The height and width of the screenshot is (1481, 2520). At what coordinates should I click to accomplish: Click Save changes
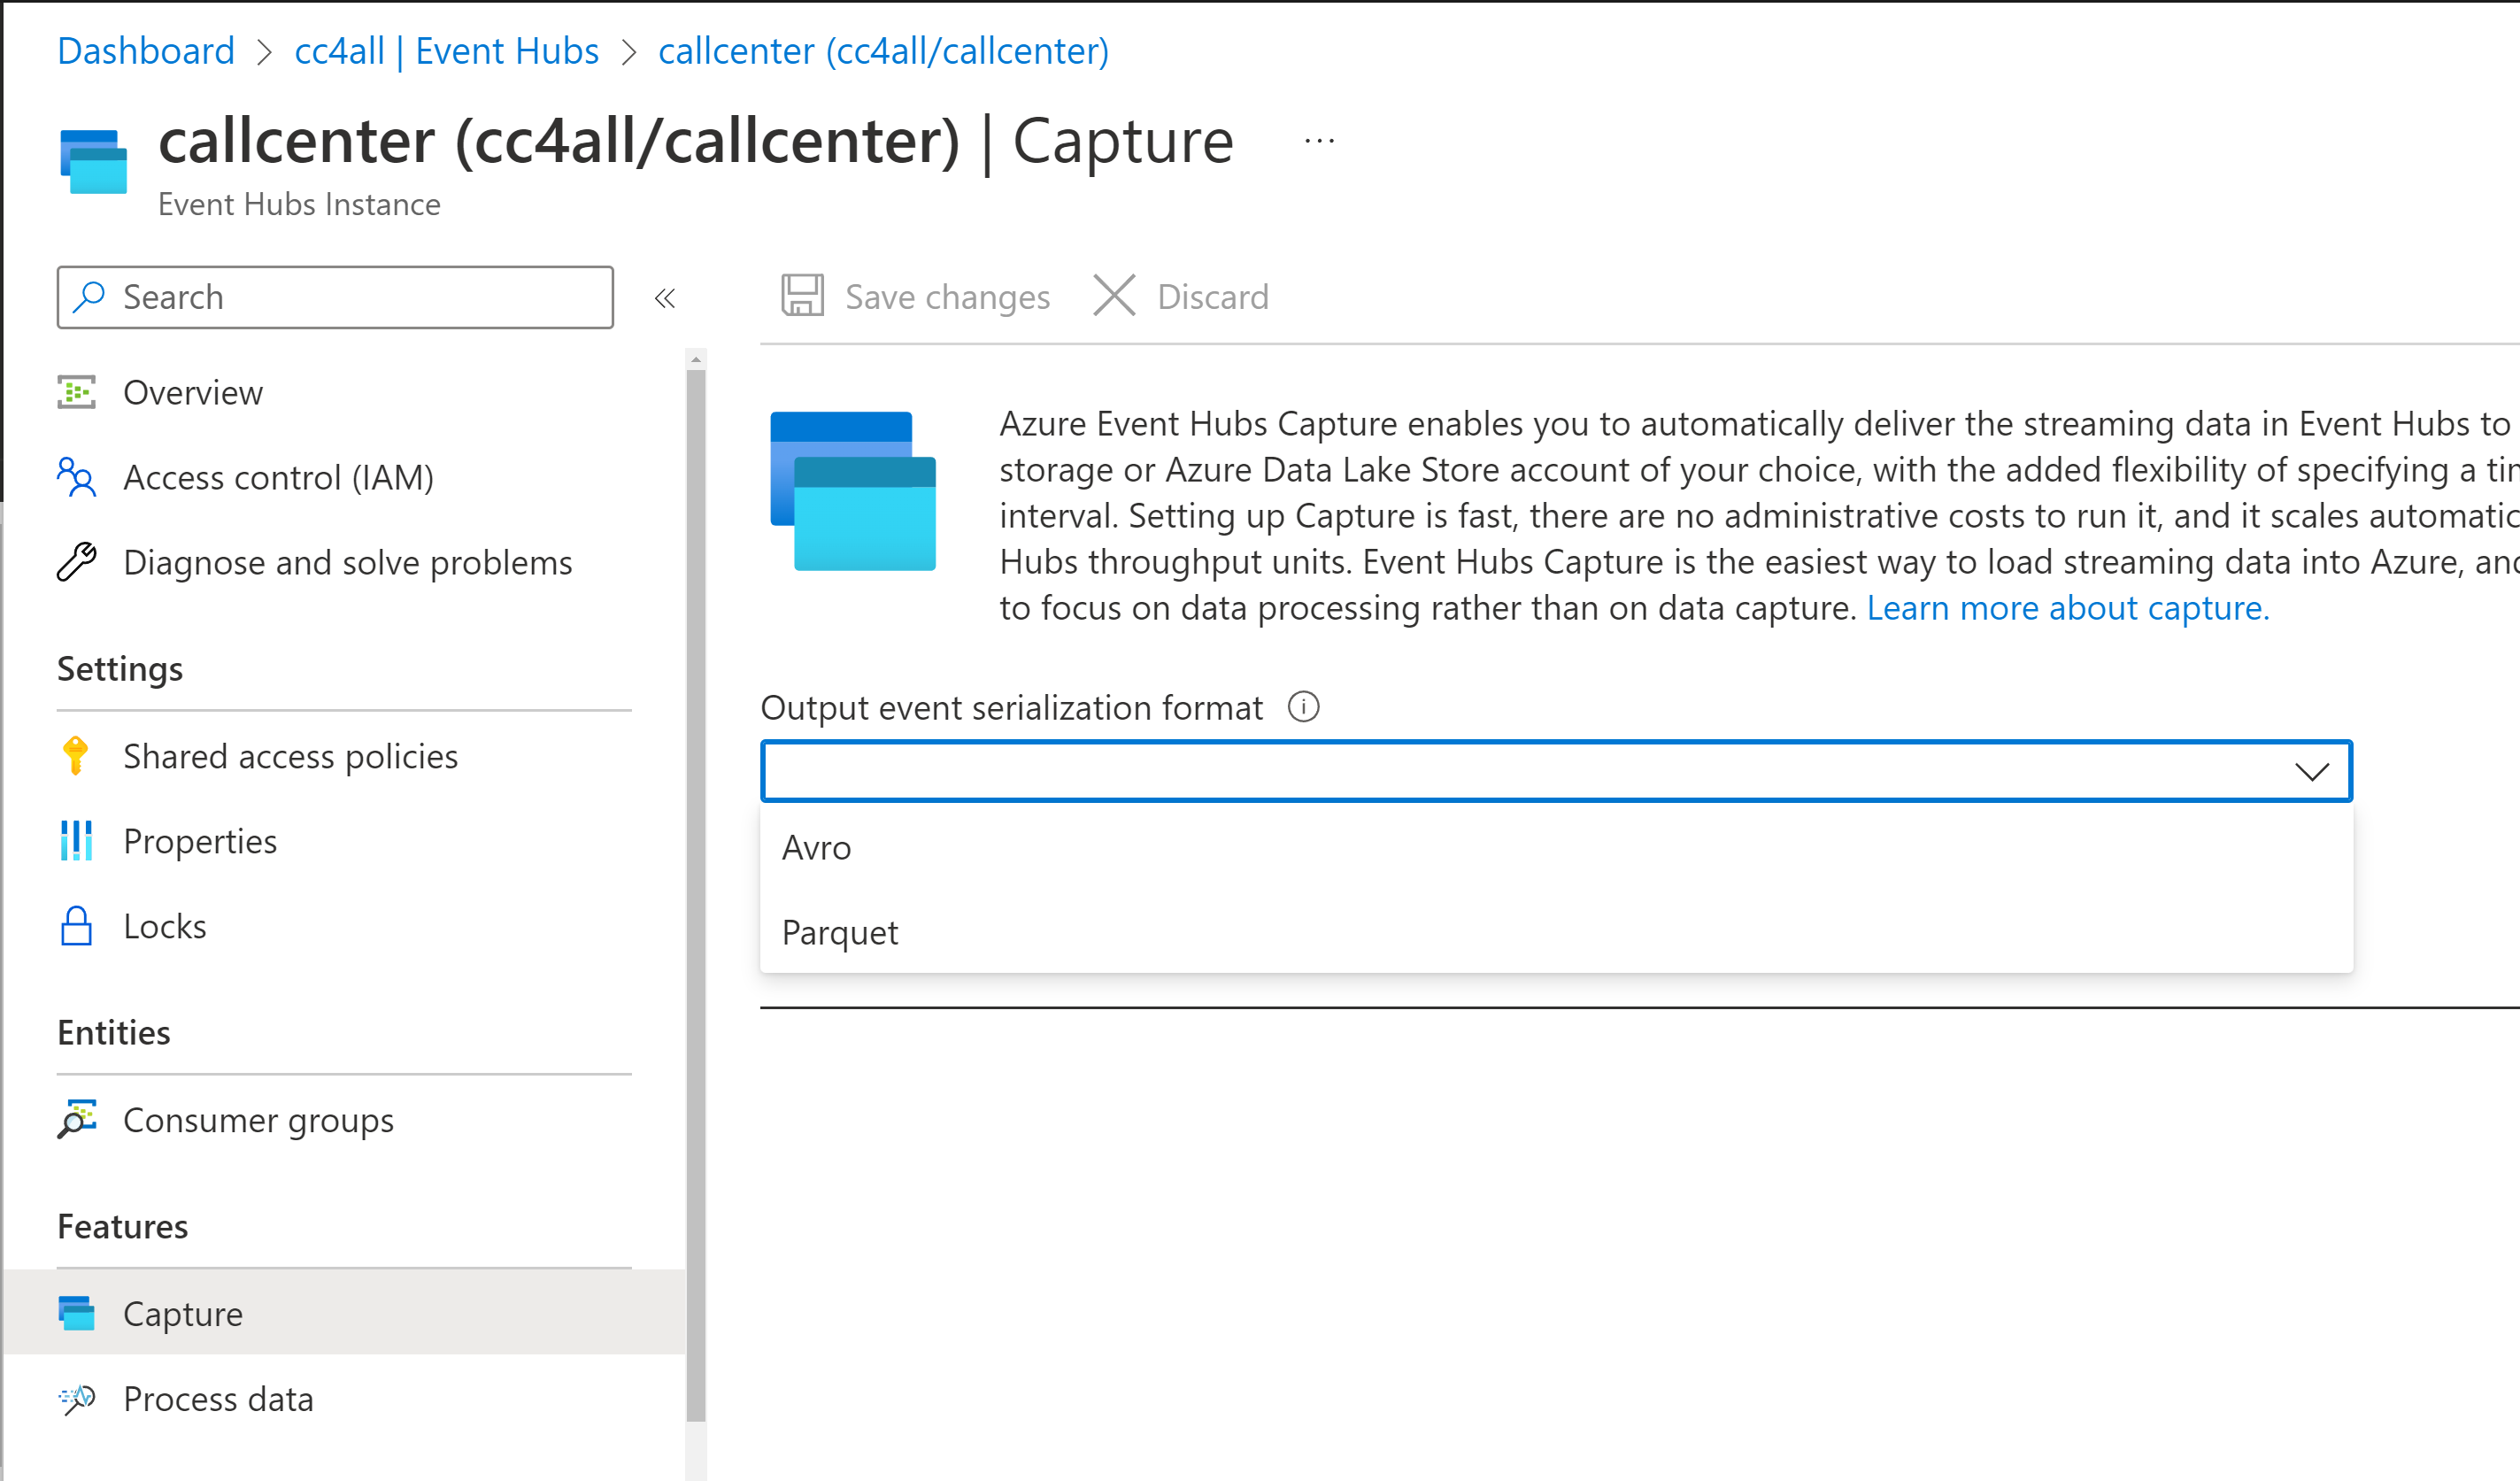[x=914, y=296]
